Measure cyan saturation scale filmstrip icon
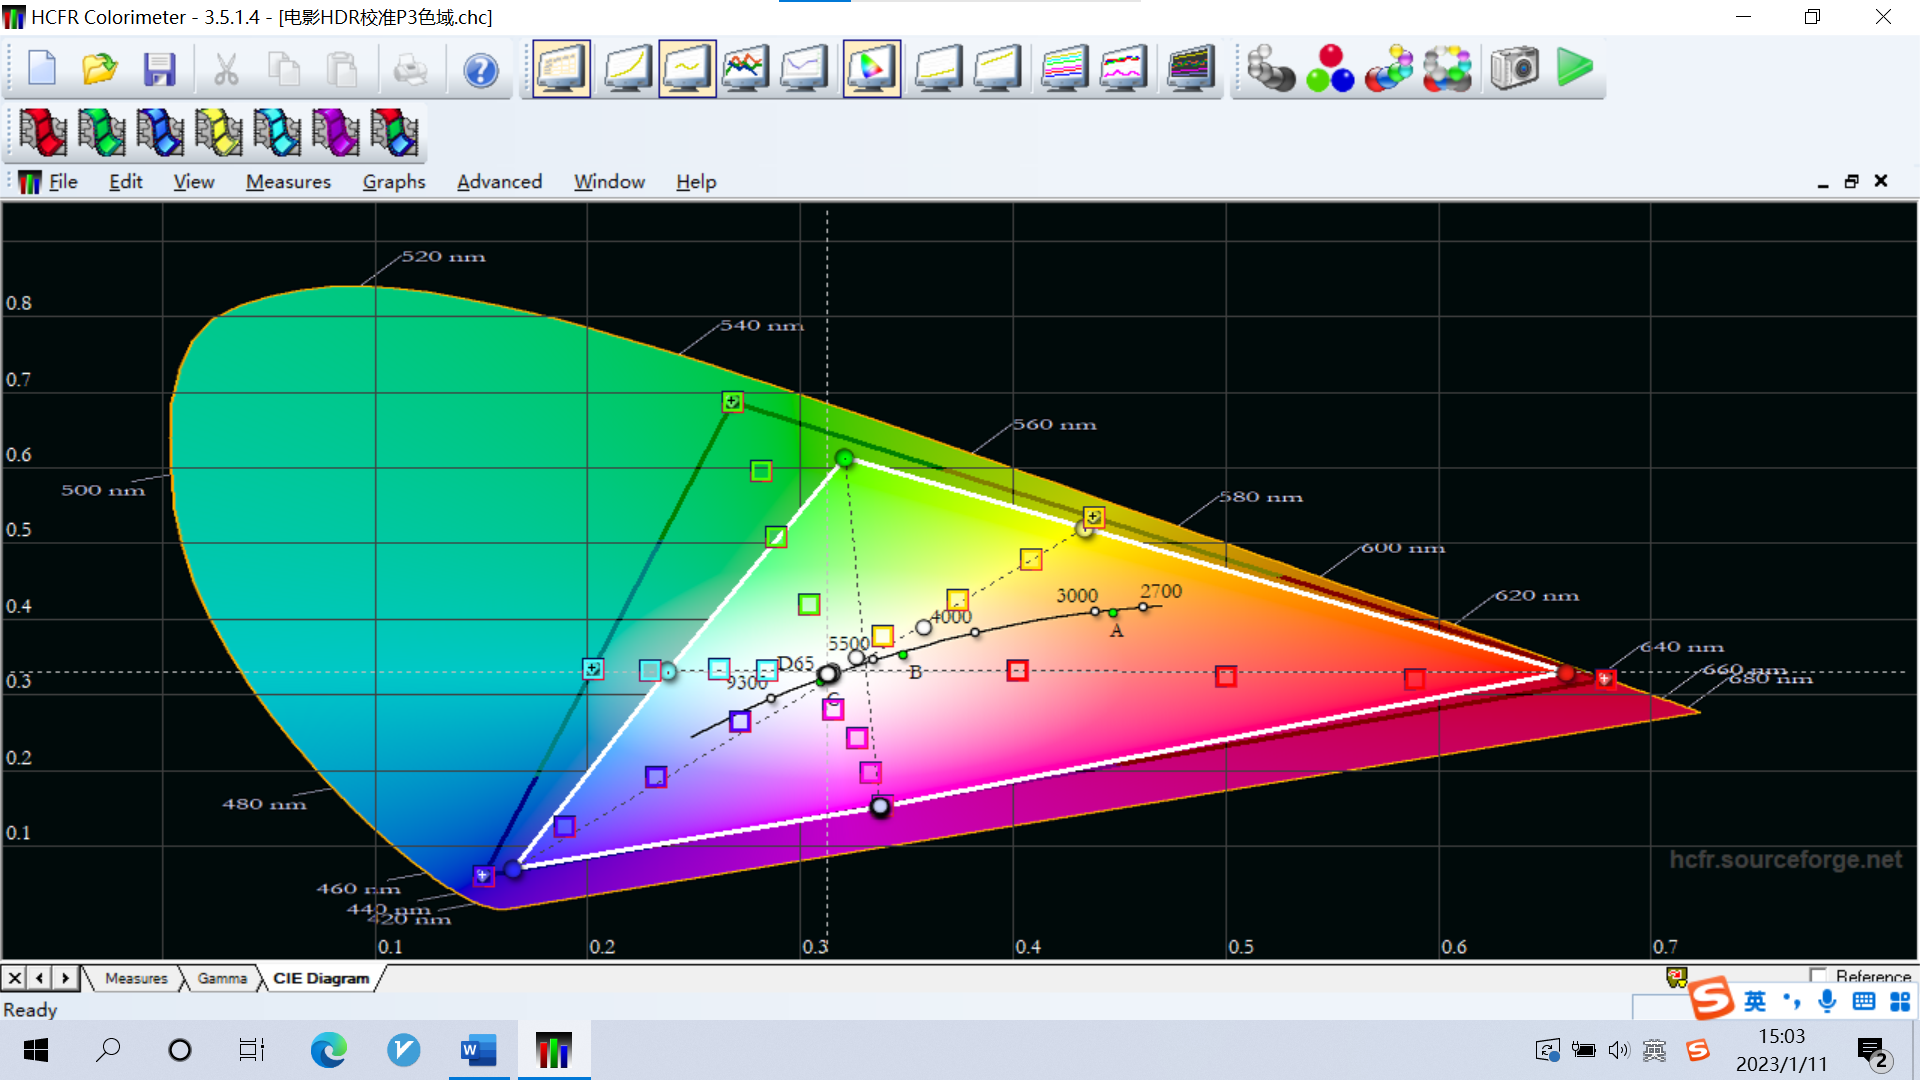 pos(277,132)
